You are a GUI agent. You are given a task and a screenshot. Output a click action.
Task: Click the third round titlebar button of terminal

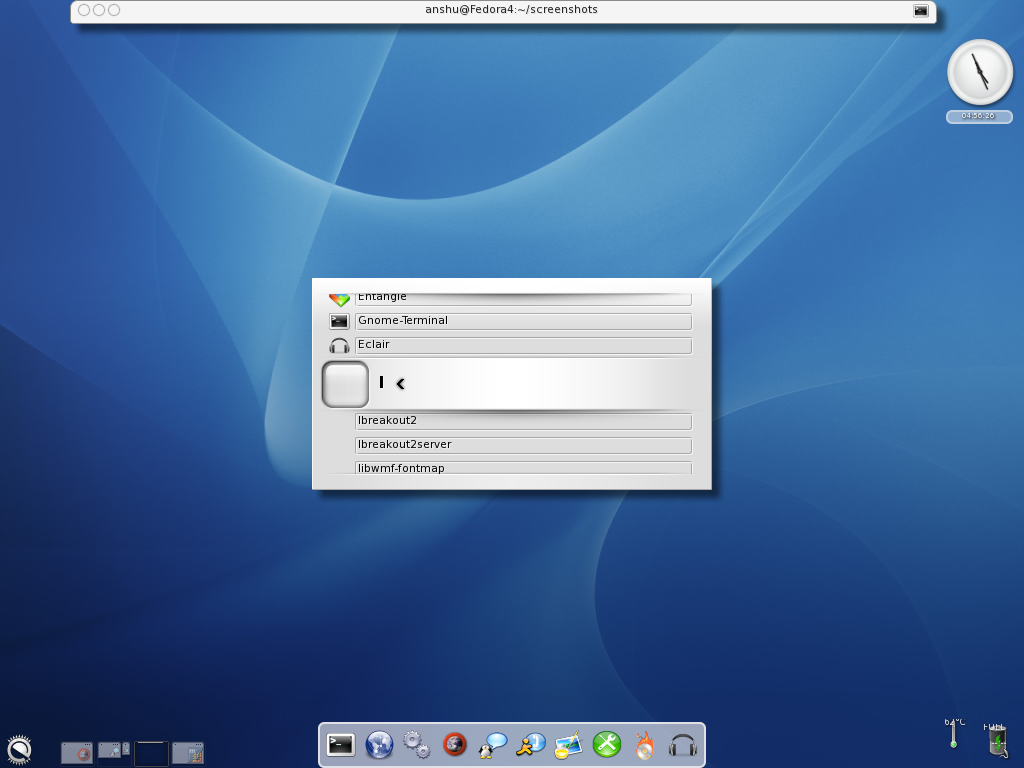114,10
